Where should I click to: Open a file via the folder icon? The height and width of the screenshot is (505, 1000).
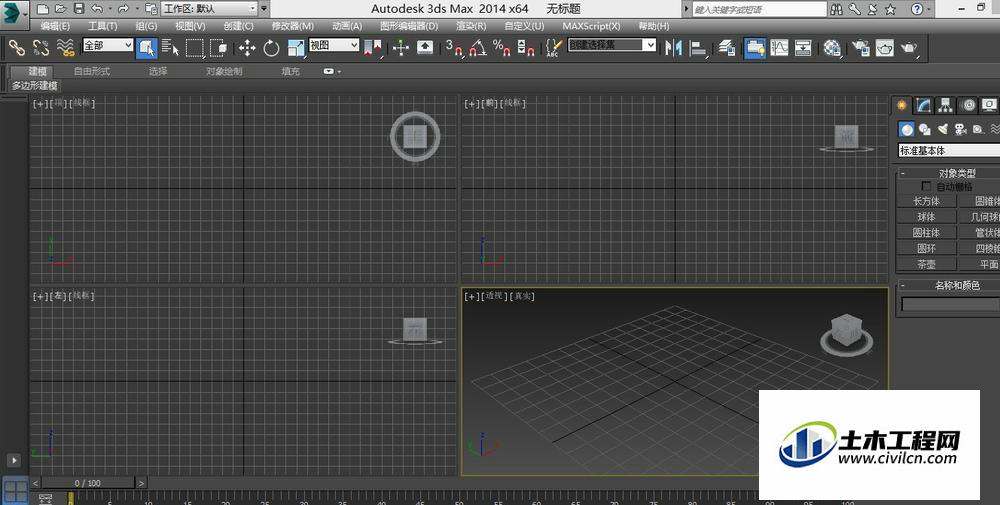[x=61, y=9]
